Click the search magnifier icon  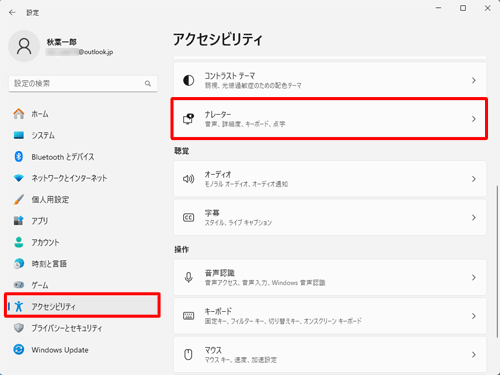[148, 83]
